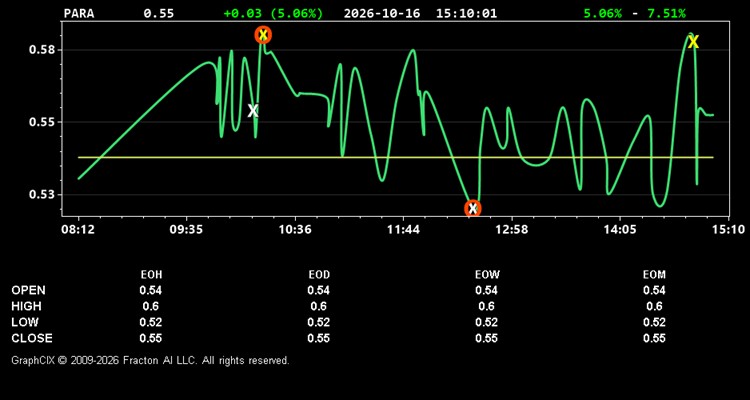750x400 pixels.
Task: Select the EOD column header
Action: point(319,275)
